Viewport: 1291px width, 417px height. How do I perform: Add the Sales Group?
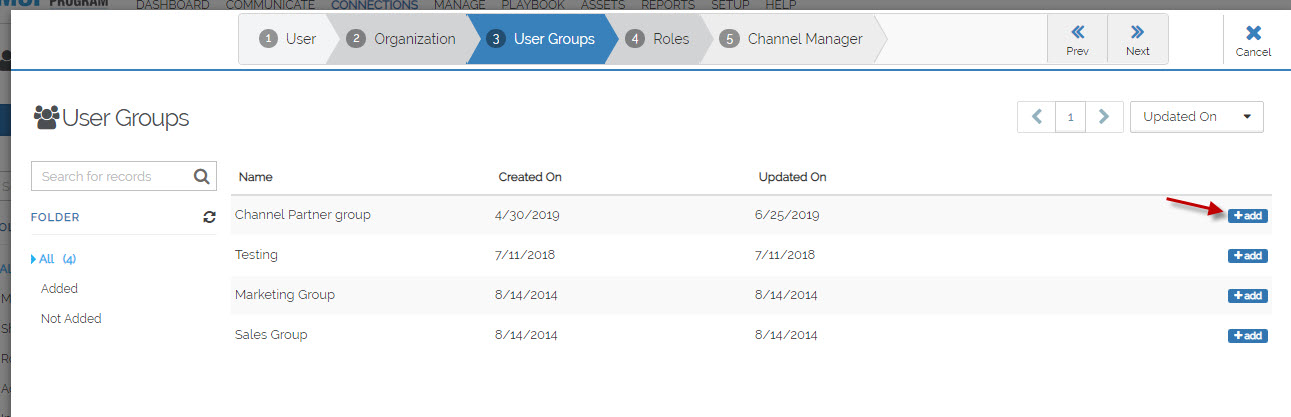(x=1248, y=336)
